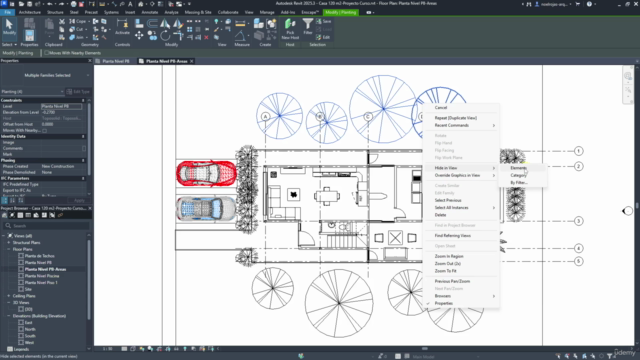The width and height of the screenshot is (640, 360).
Task: Click the Default 3D View house icon
Action: tap(140, 4)
